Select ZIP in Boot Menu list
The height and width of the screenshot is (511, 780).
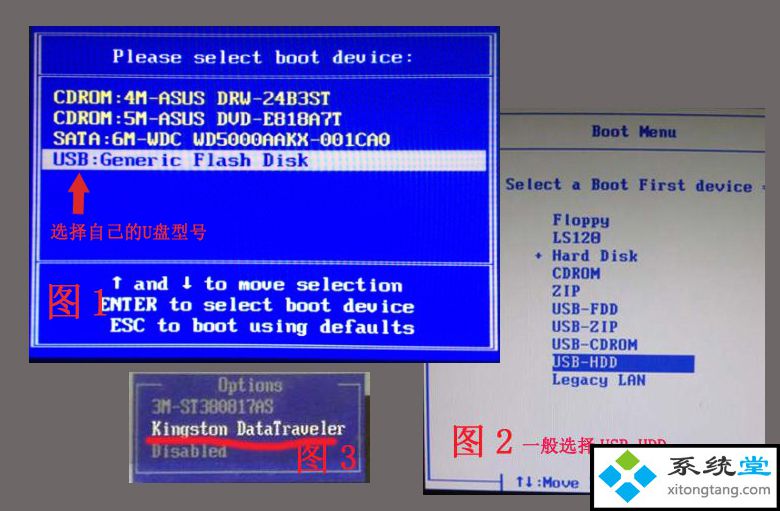(566, 291)
